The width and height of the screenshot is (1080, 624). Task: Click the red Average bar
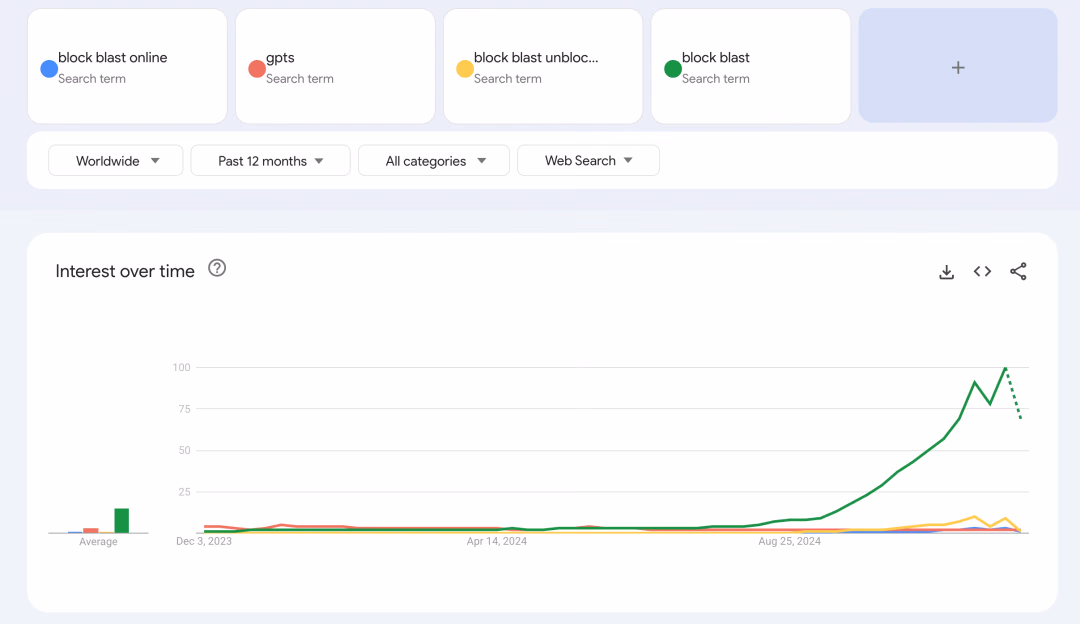point(91,530)
